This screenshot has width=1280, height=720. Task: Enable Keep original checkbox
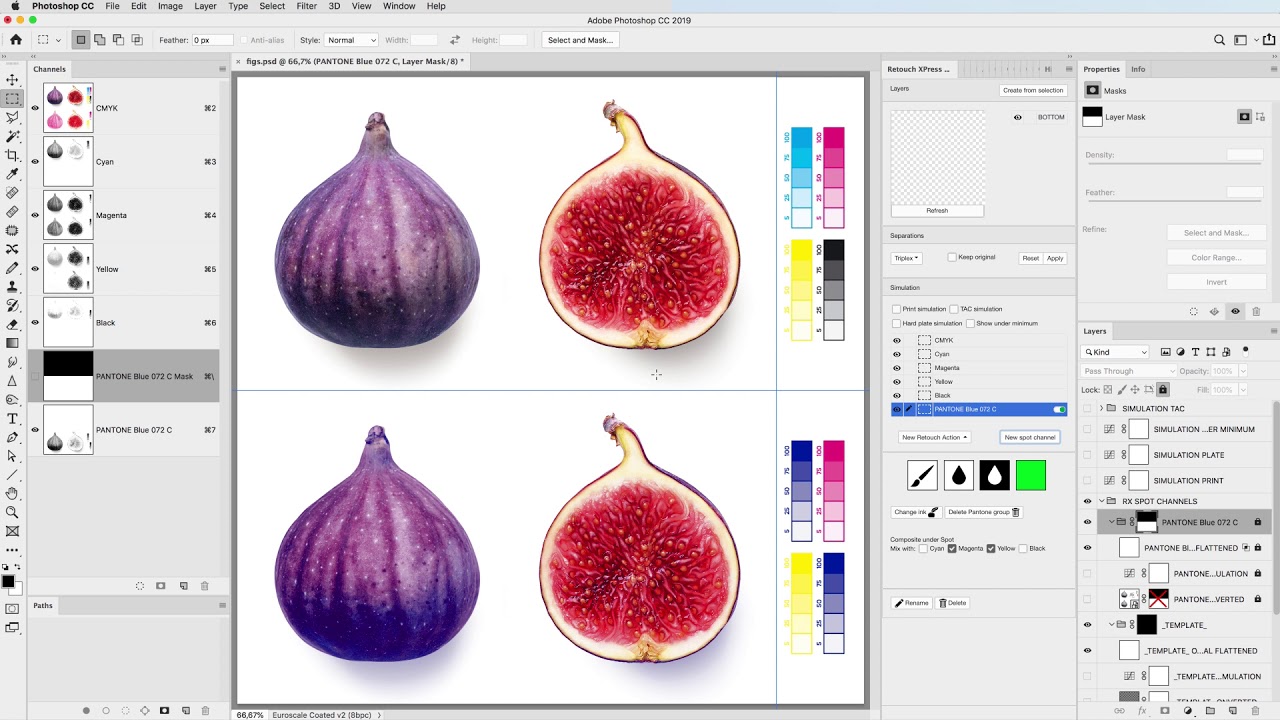point(952,257)
